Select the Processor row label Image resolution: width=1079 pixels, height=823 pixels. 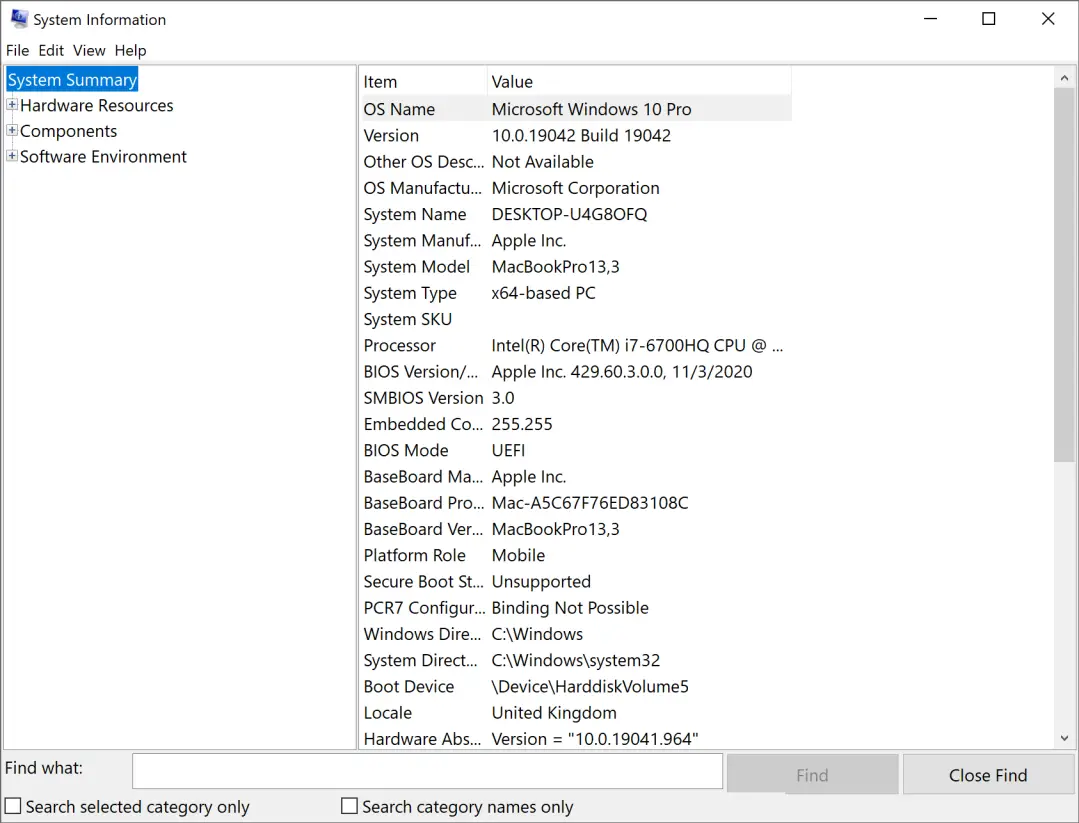tap(399, 345)
